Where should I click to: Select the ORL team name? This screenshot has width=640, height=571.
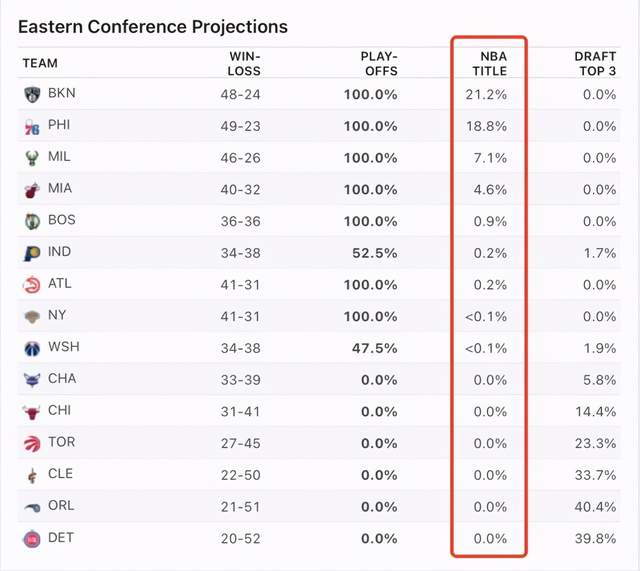[x=61, y=506]
